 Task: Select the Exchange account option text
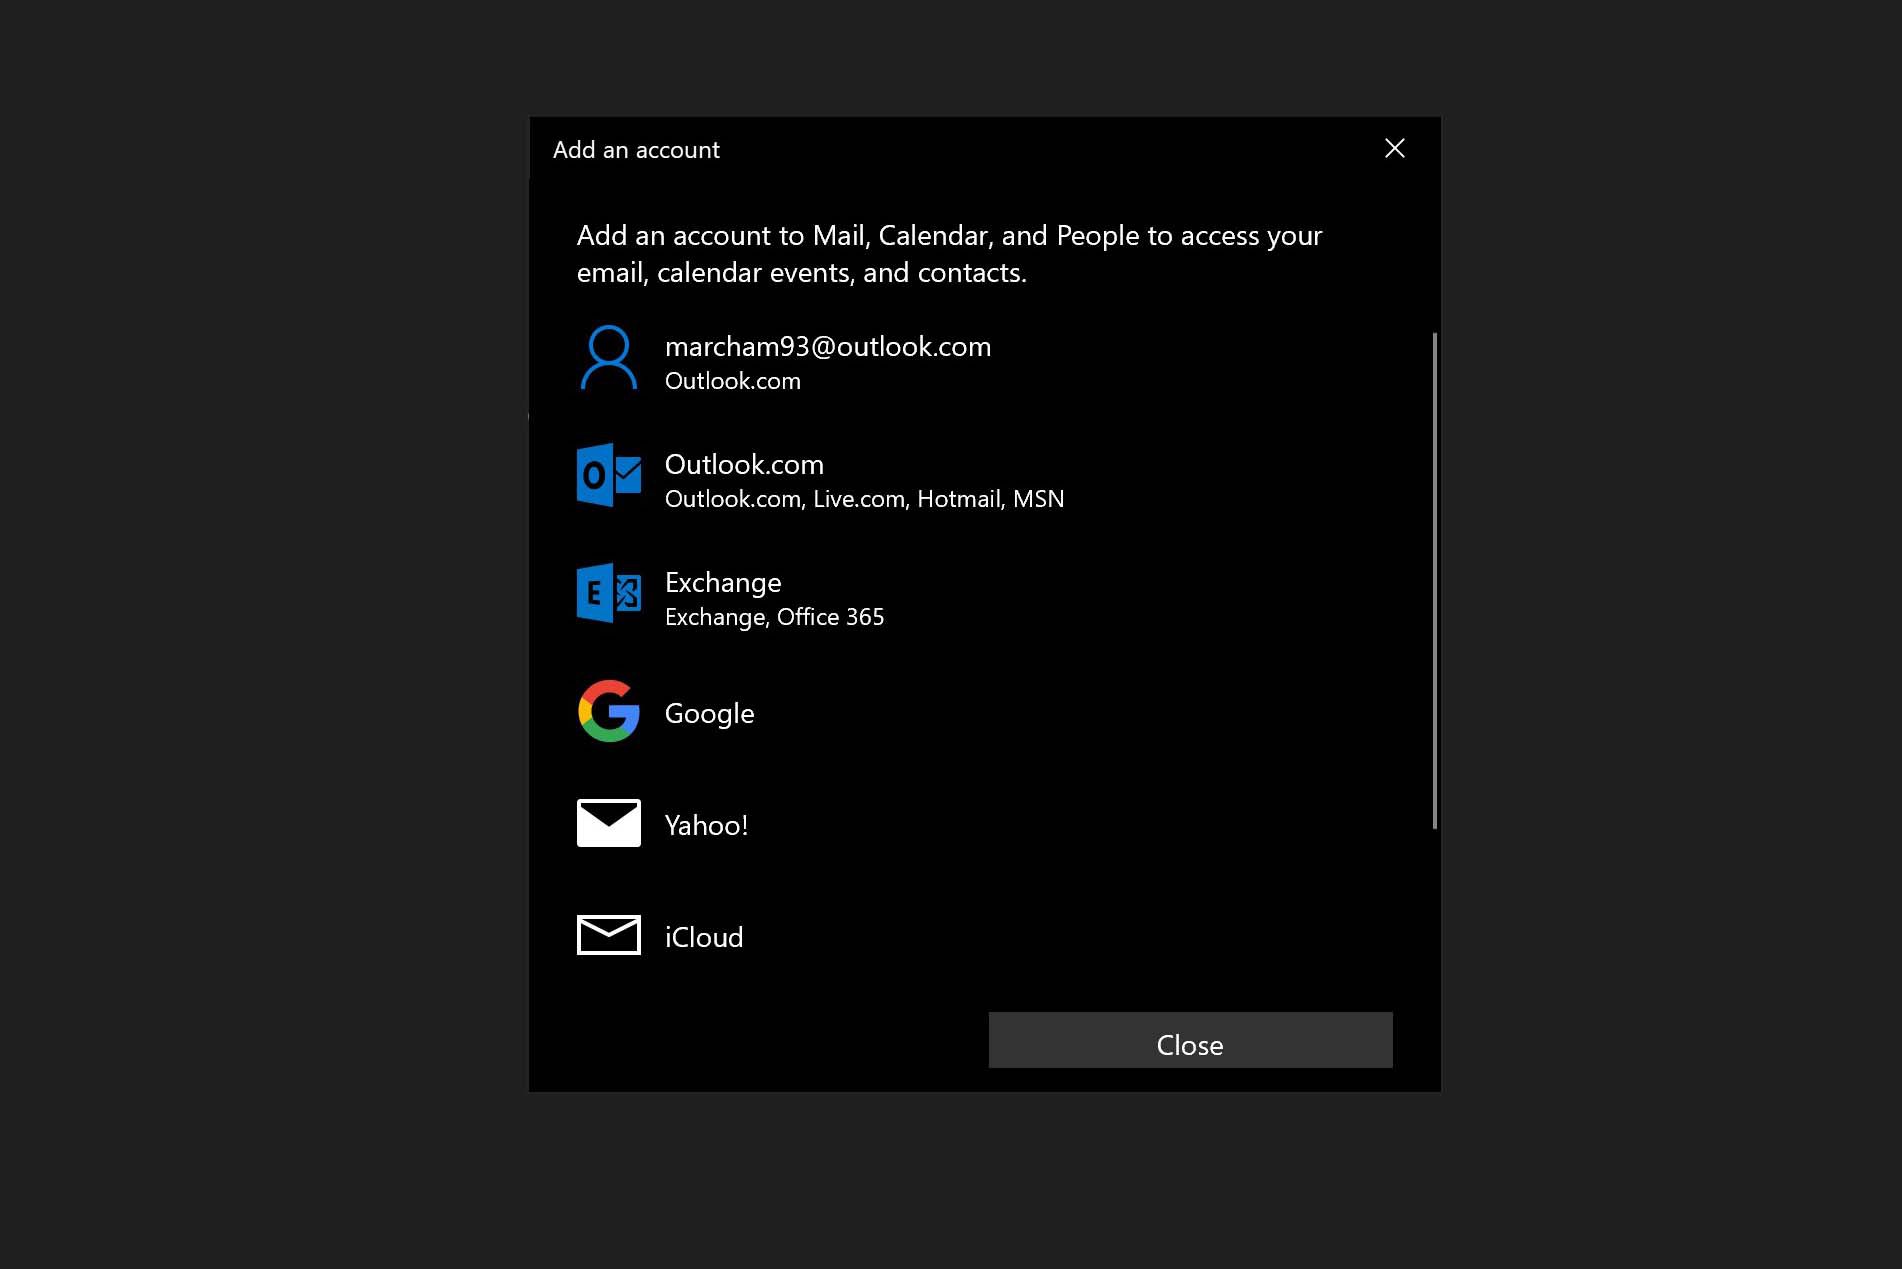(x=723, y=583)
